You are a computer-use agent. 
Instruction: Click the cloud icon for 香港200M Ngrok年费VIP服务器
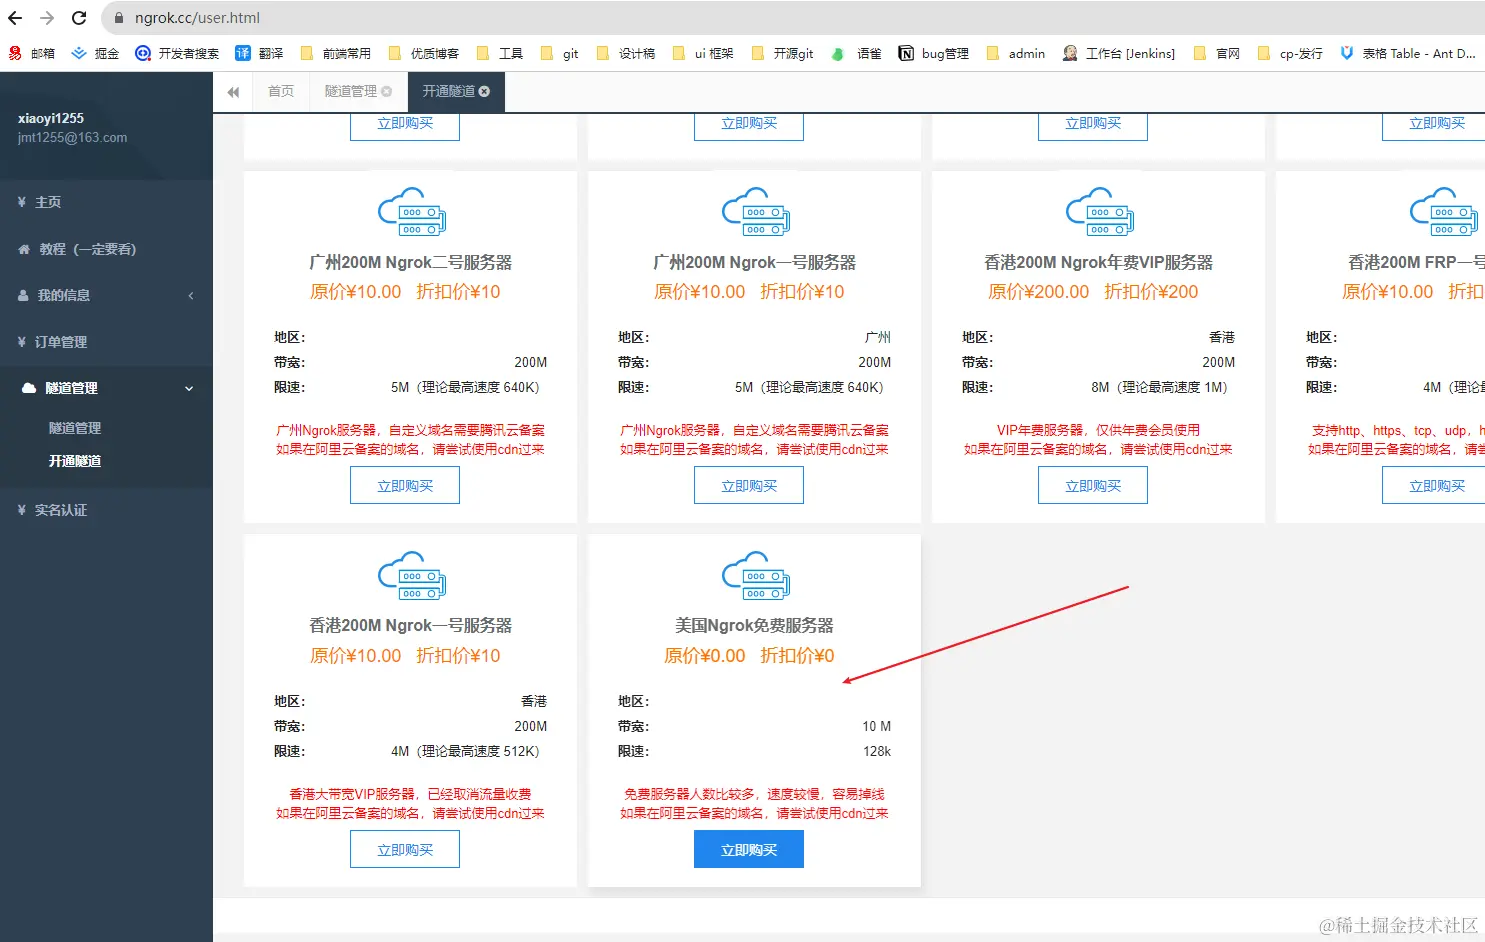pos(1099,211)
